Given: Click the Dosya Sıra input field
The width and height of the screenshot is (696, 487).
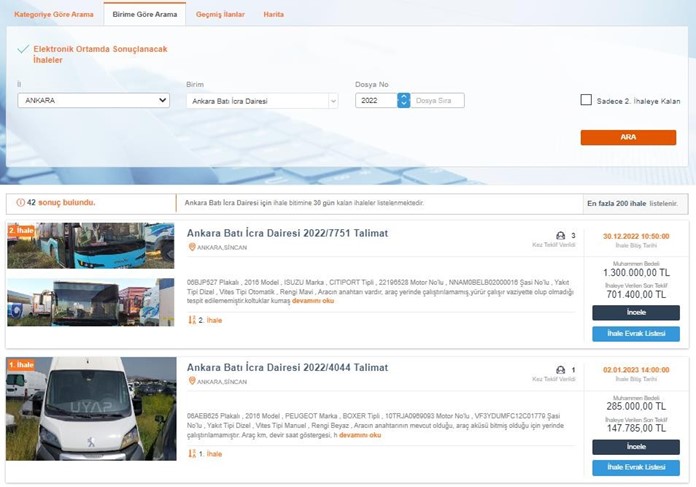Looking at the screenshot, I should click(438, 100).
